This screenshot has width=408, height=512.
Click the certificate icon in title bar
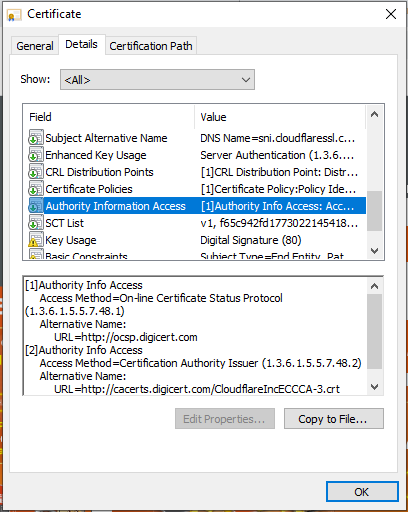coord(14,15)
